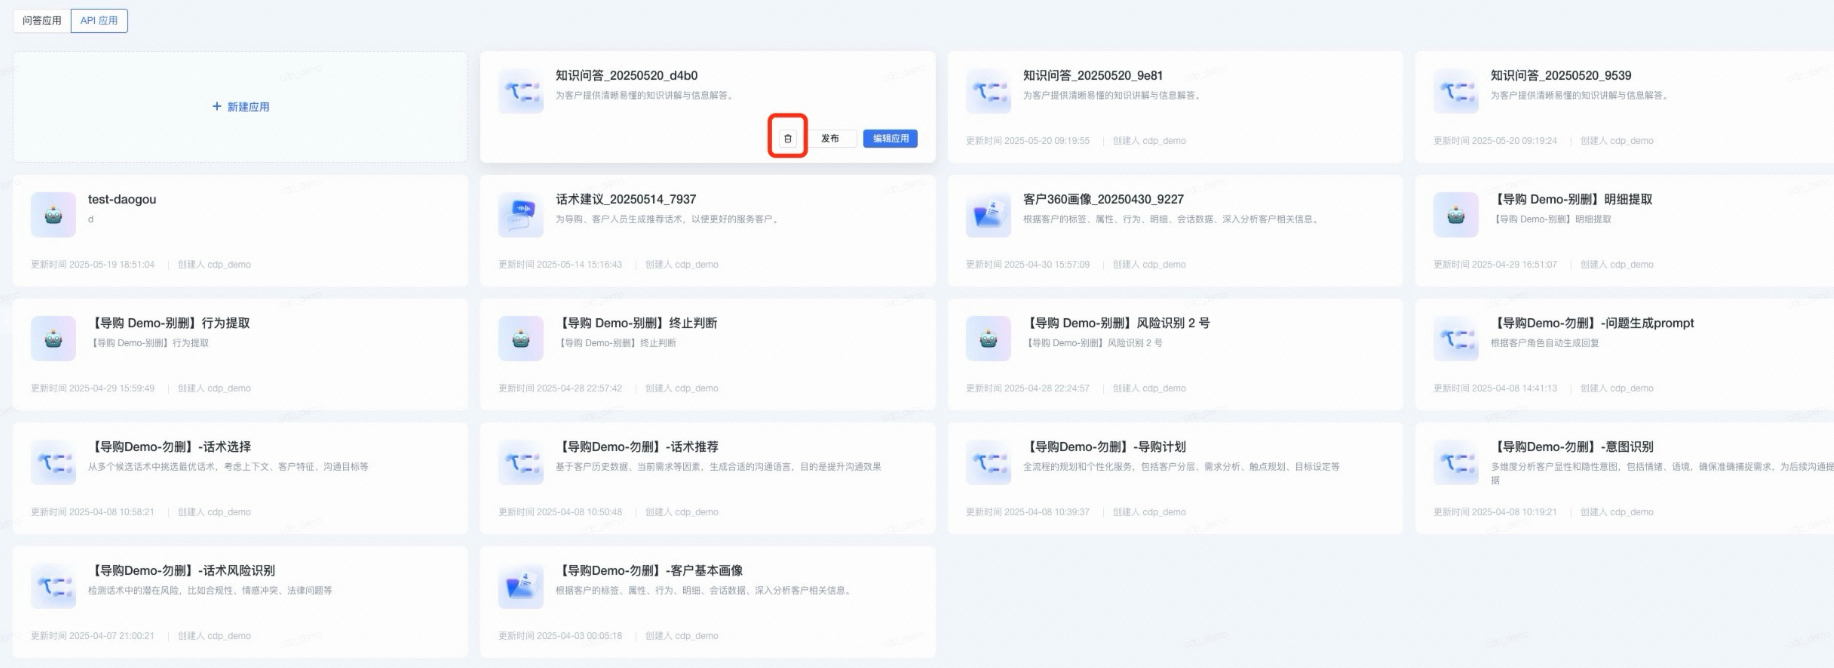
Task: Click the 【导购Demo-勿删】-话术推荐 app icon
Action: click(x=521, y=463)
